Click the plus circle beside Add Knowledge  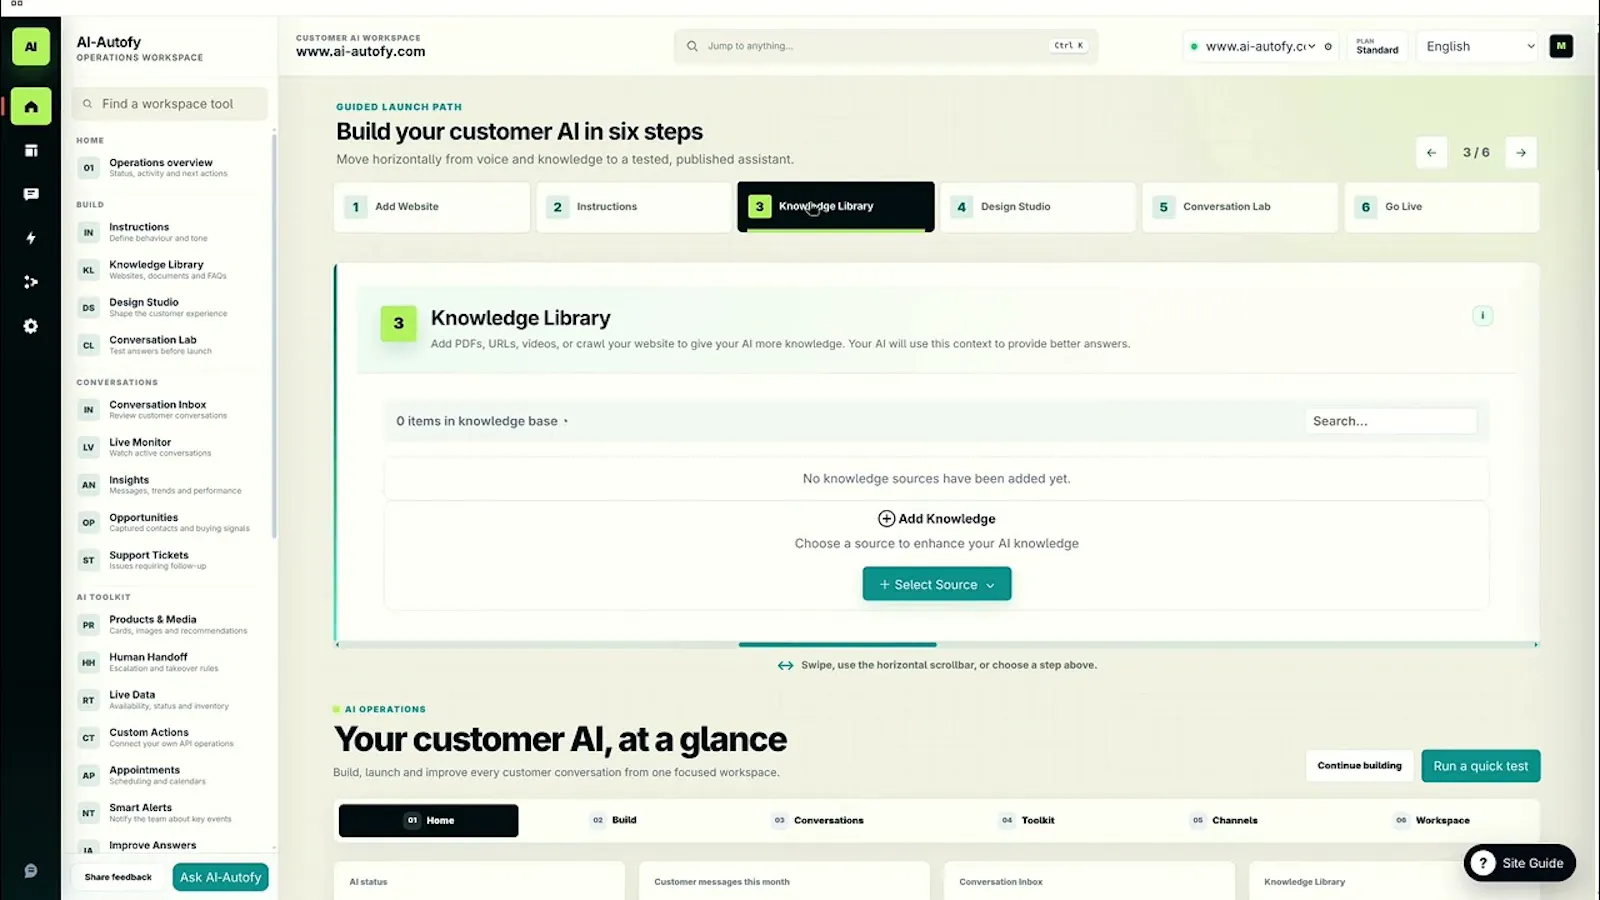click(x=886, y=519)
